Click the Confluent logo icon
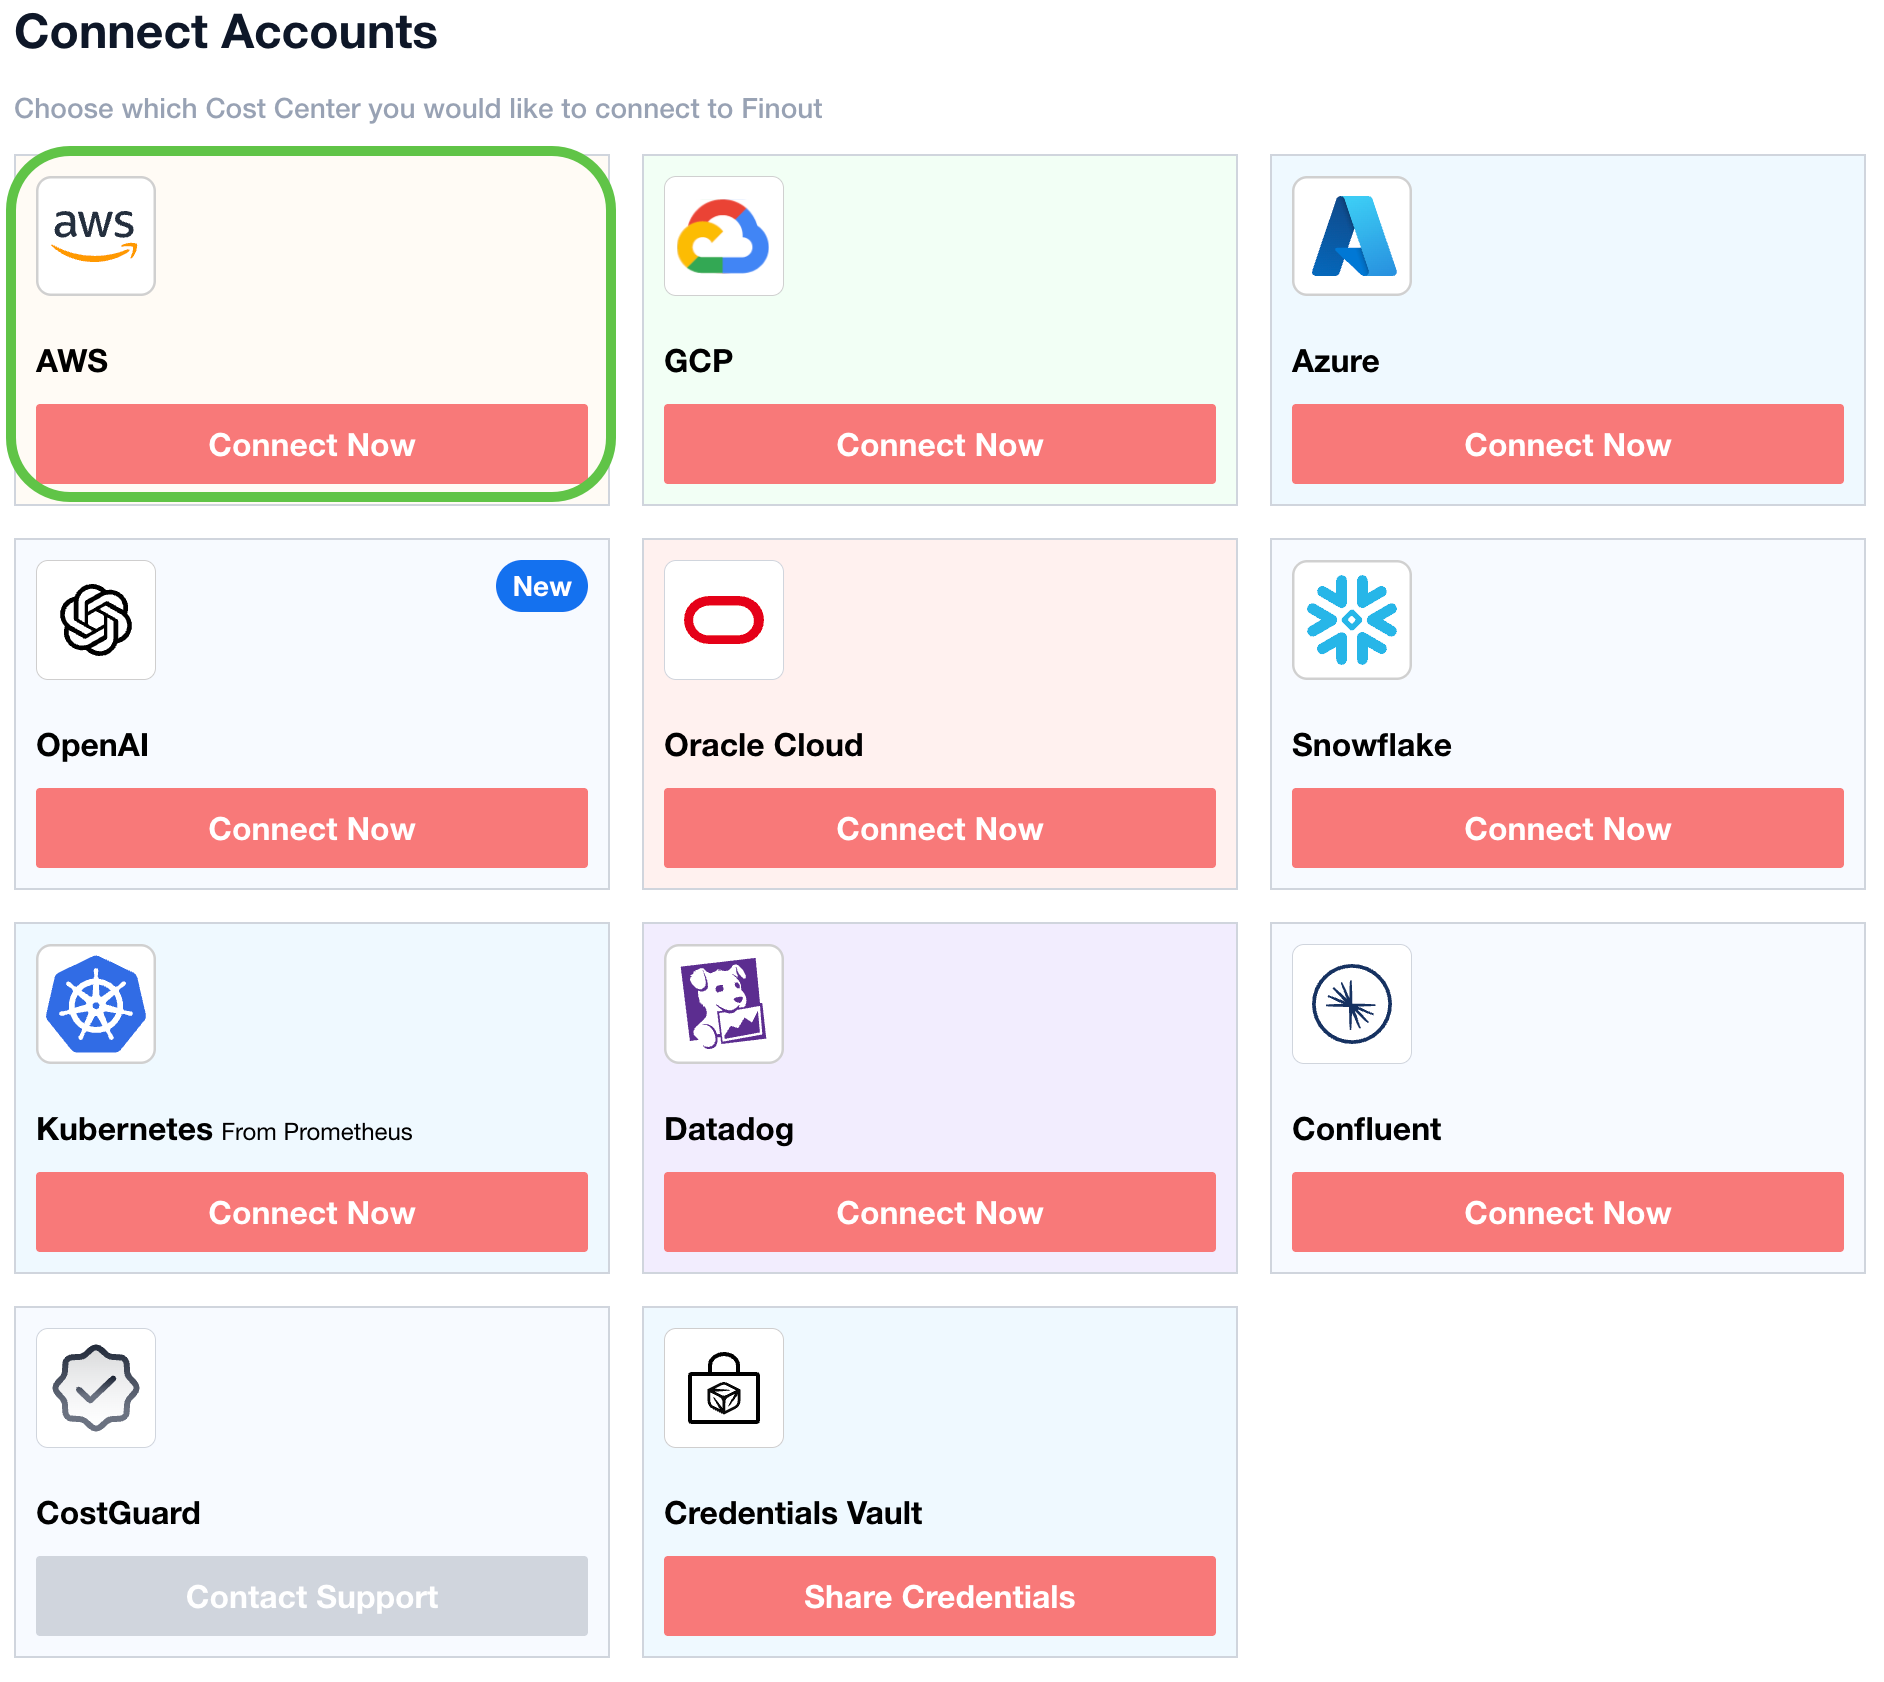The image size is (1884, 1682). tap(1351, 1004)
